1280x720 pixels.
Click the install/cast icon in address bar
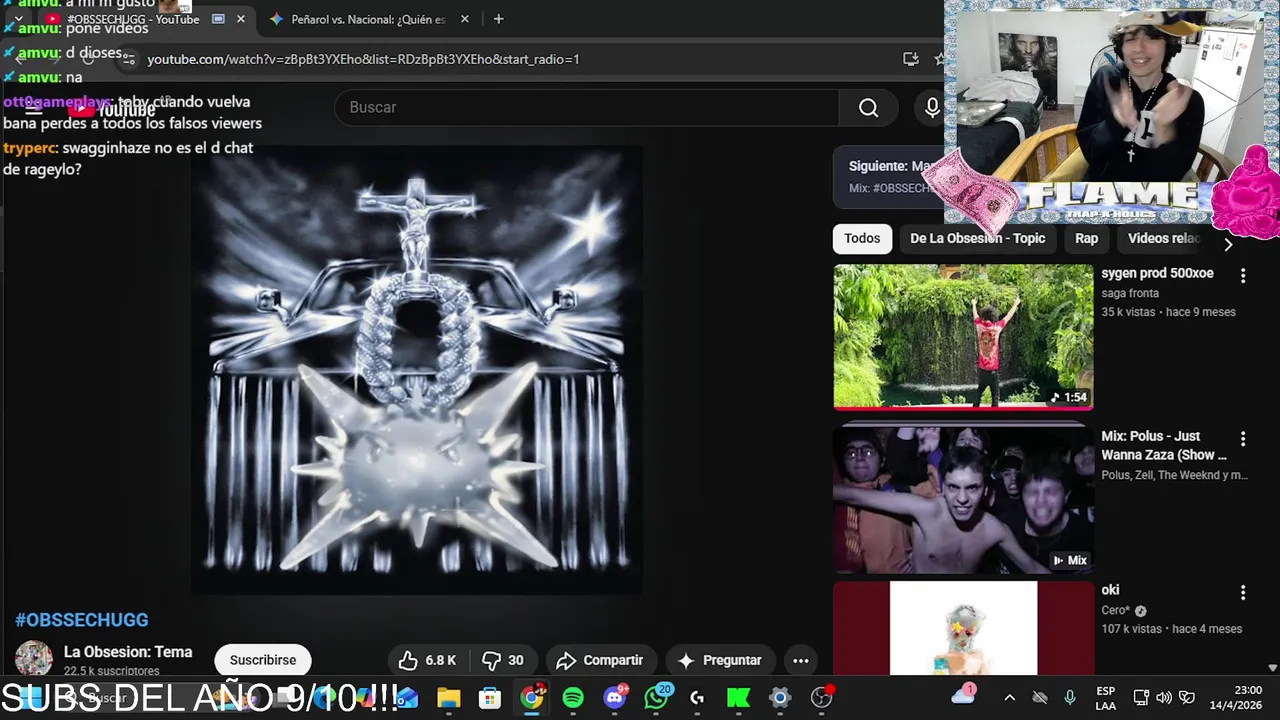tap(911, 59)
